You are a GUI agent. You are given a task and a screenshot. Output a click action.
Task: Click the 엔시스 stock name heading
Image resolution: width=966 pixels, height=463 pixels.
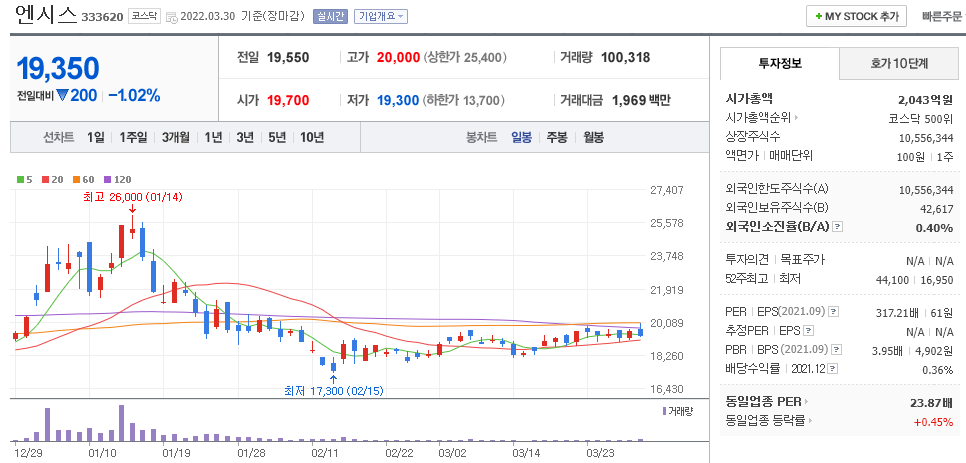tap(45, 15)
